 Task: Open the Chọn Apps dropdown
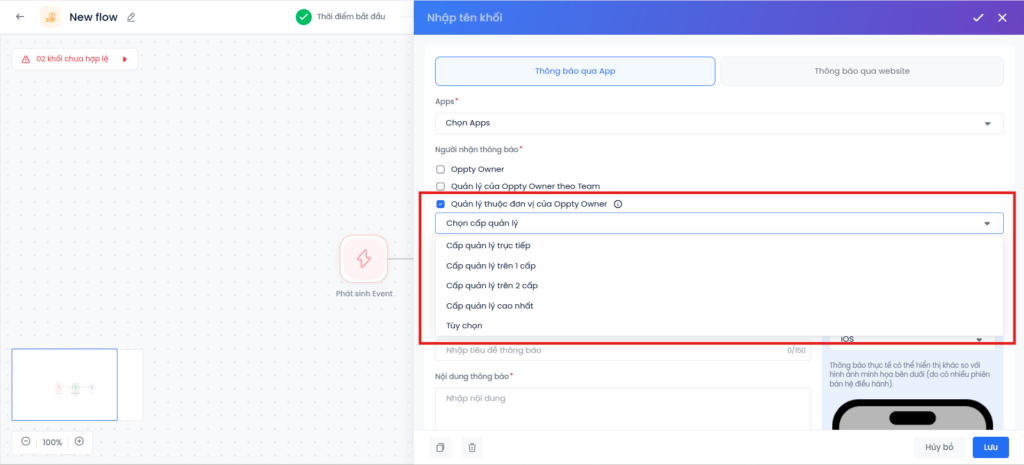point(718,123)
